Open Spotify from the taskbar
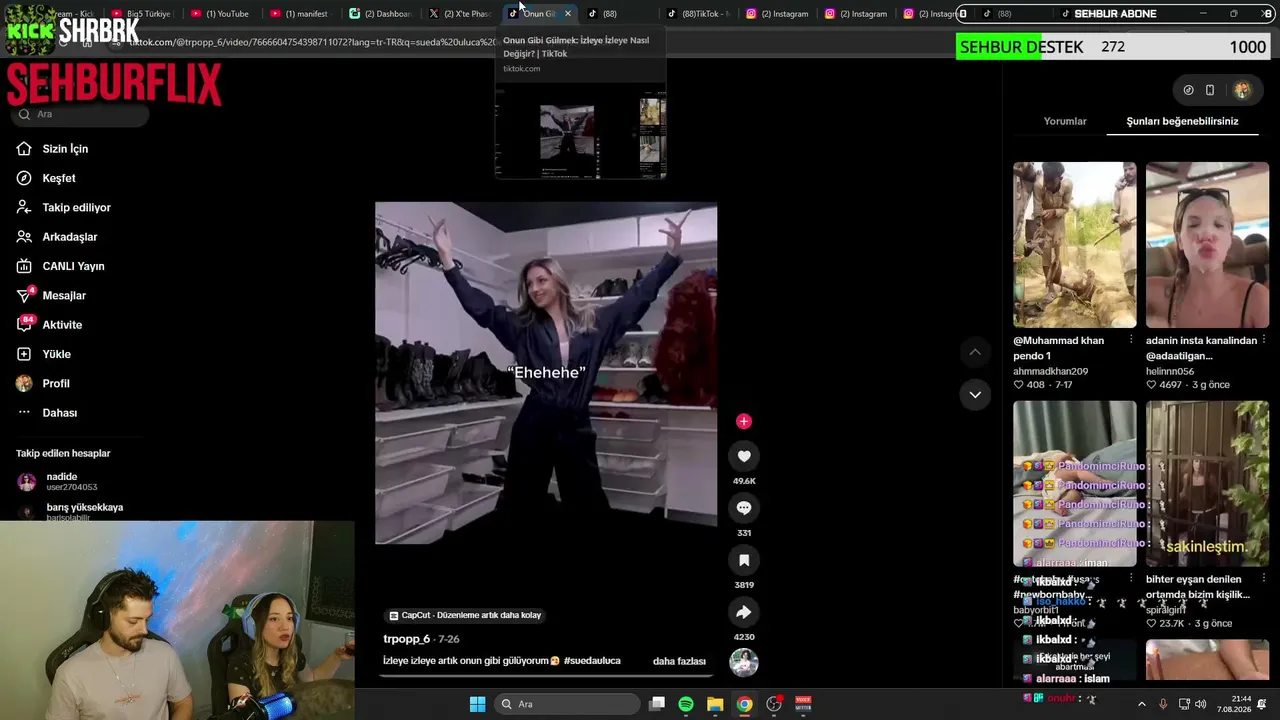Viewport: 1280px width, 720px height. [x=686, y=704]
